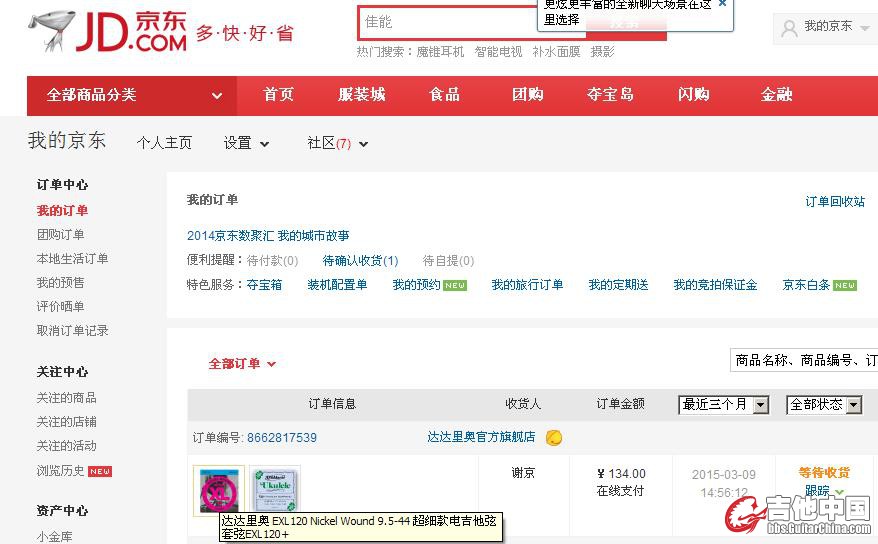
Task: Open 关注的店铺 in the sidebar
Action: [66, 422]
